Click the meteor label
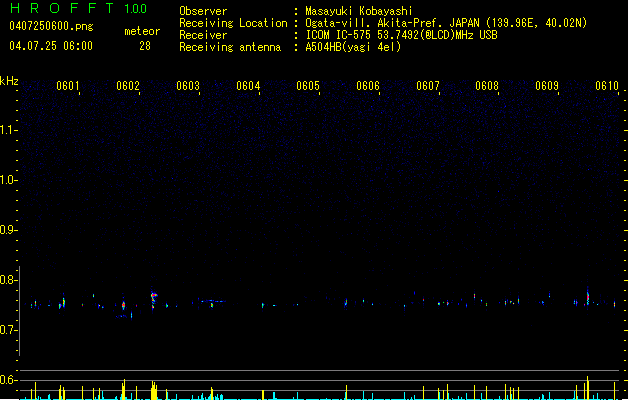Screen dimensions: 629x400 click(x=142, y=31)
